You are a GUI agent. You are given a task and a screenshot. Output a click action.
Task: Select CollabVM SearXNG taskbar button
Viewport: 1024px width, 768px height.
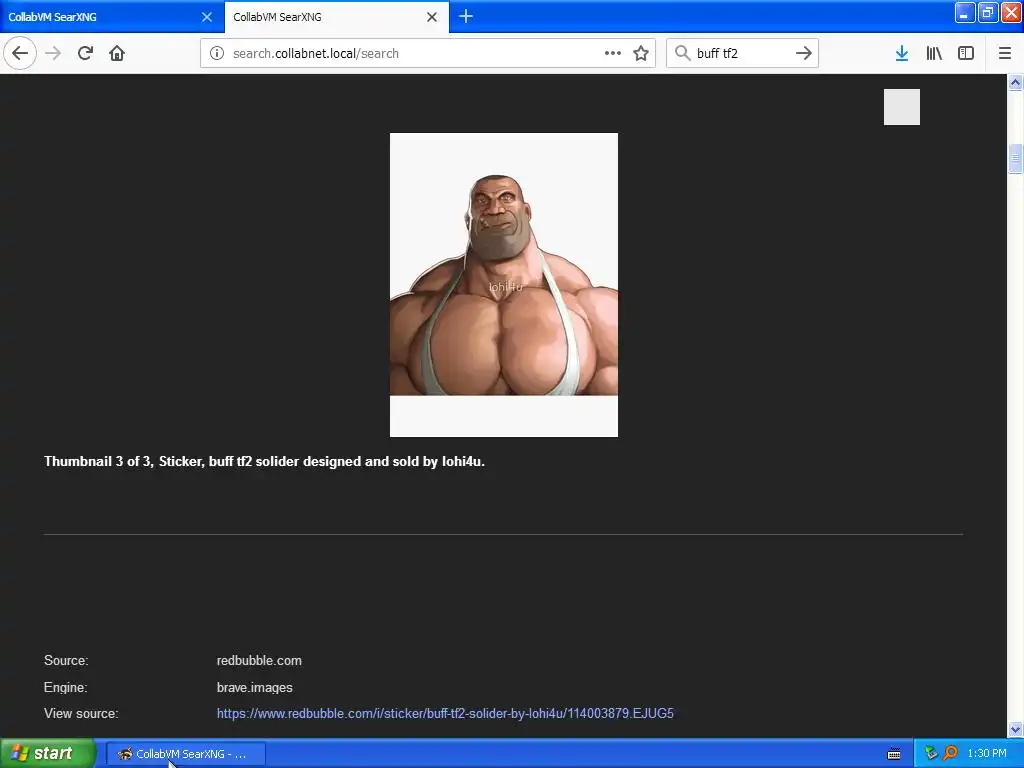pos(186,754)
